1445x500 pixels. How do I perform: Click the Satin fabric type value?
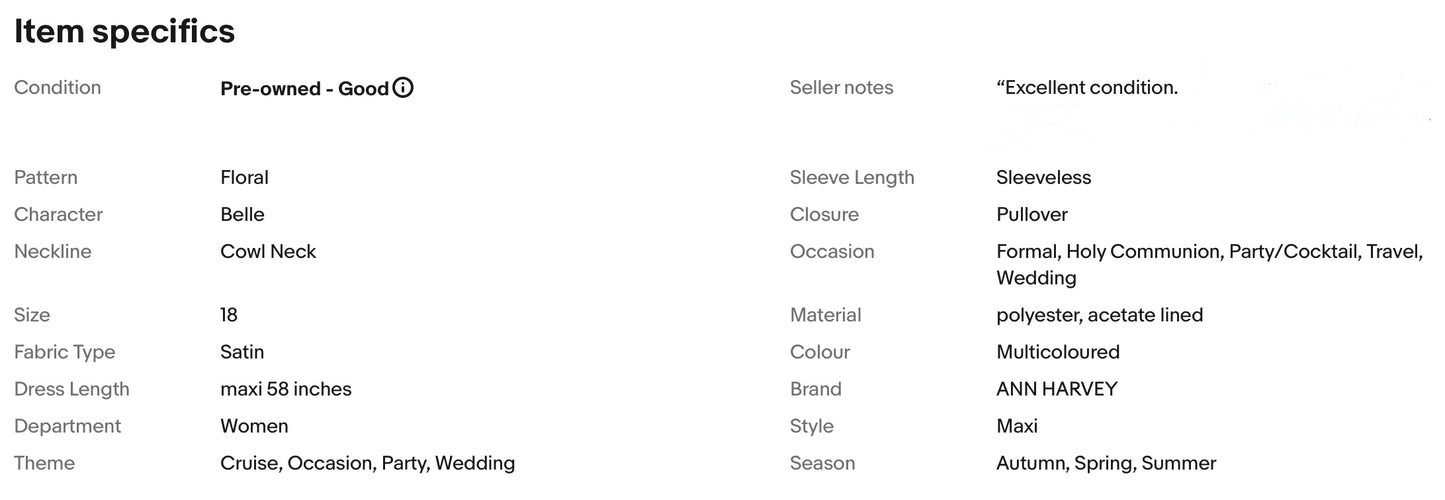[242, 352]
